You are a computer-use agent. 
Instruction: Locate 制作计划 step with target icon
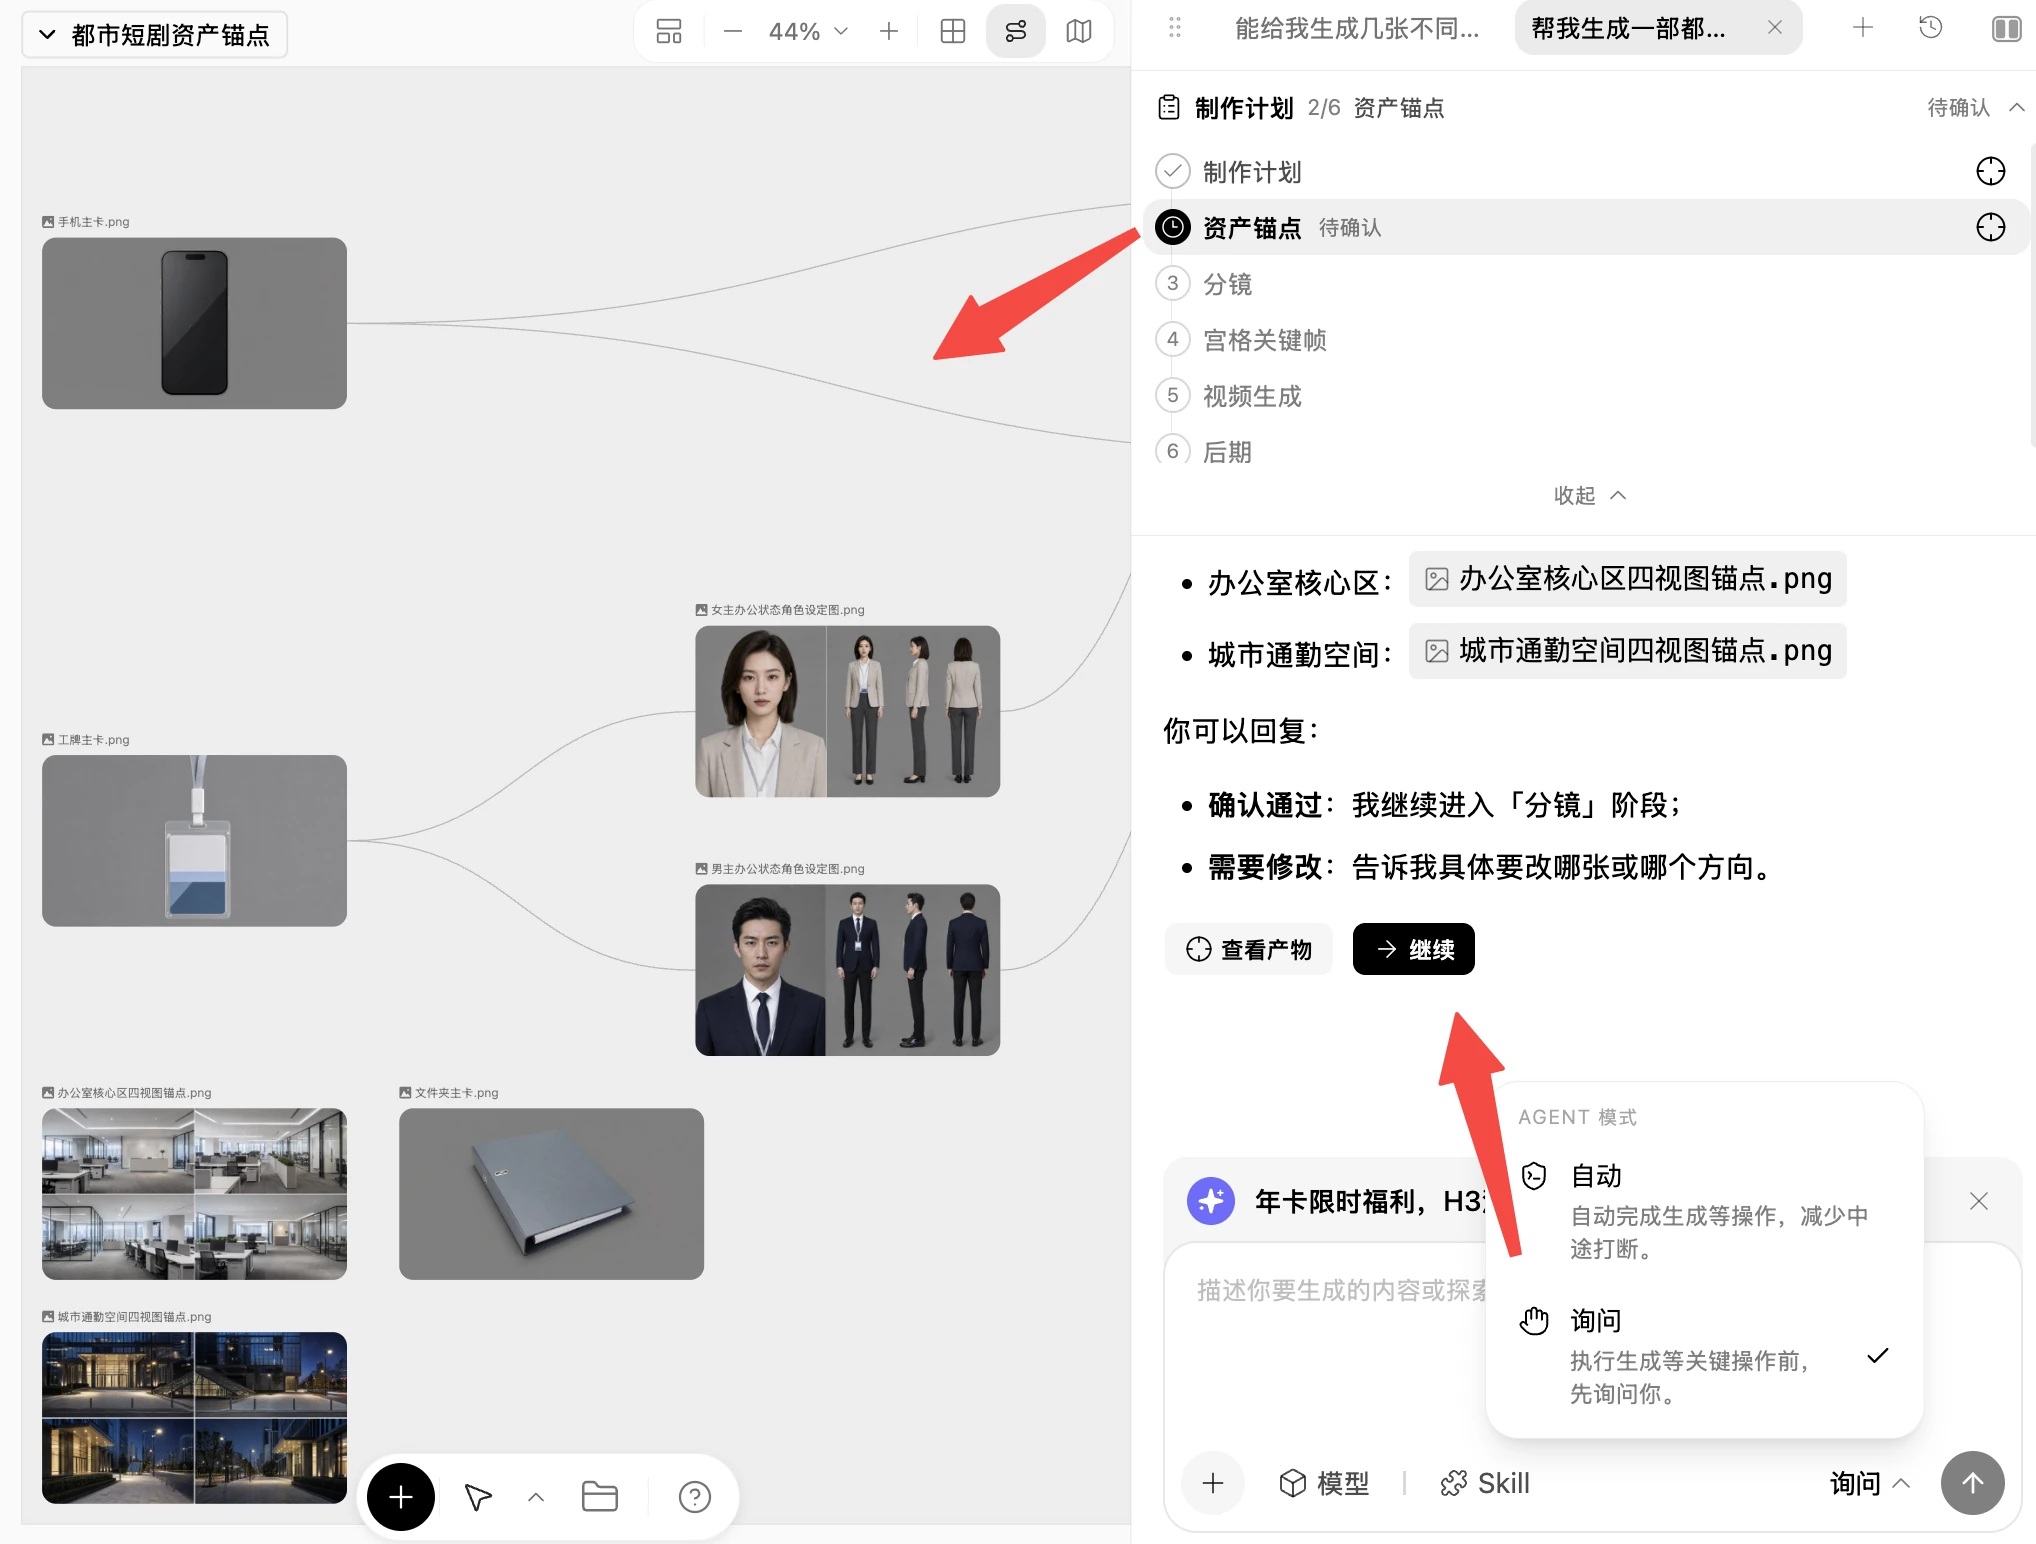1990,171
